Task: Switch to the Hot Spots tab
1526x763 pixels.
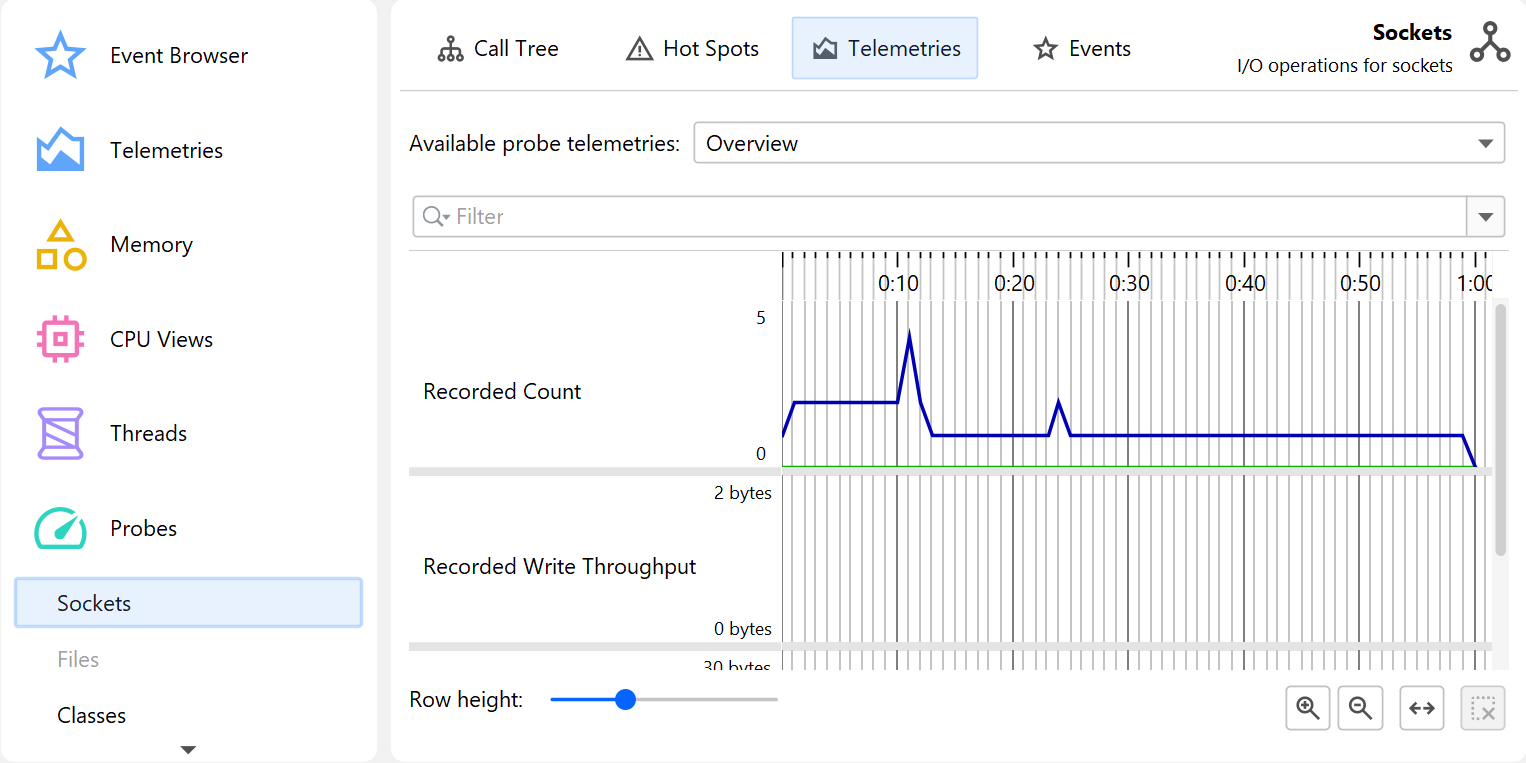Action: tap(692, 48)
